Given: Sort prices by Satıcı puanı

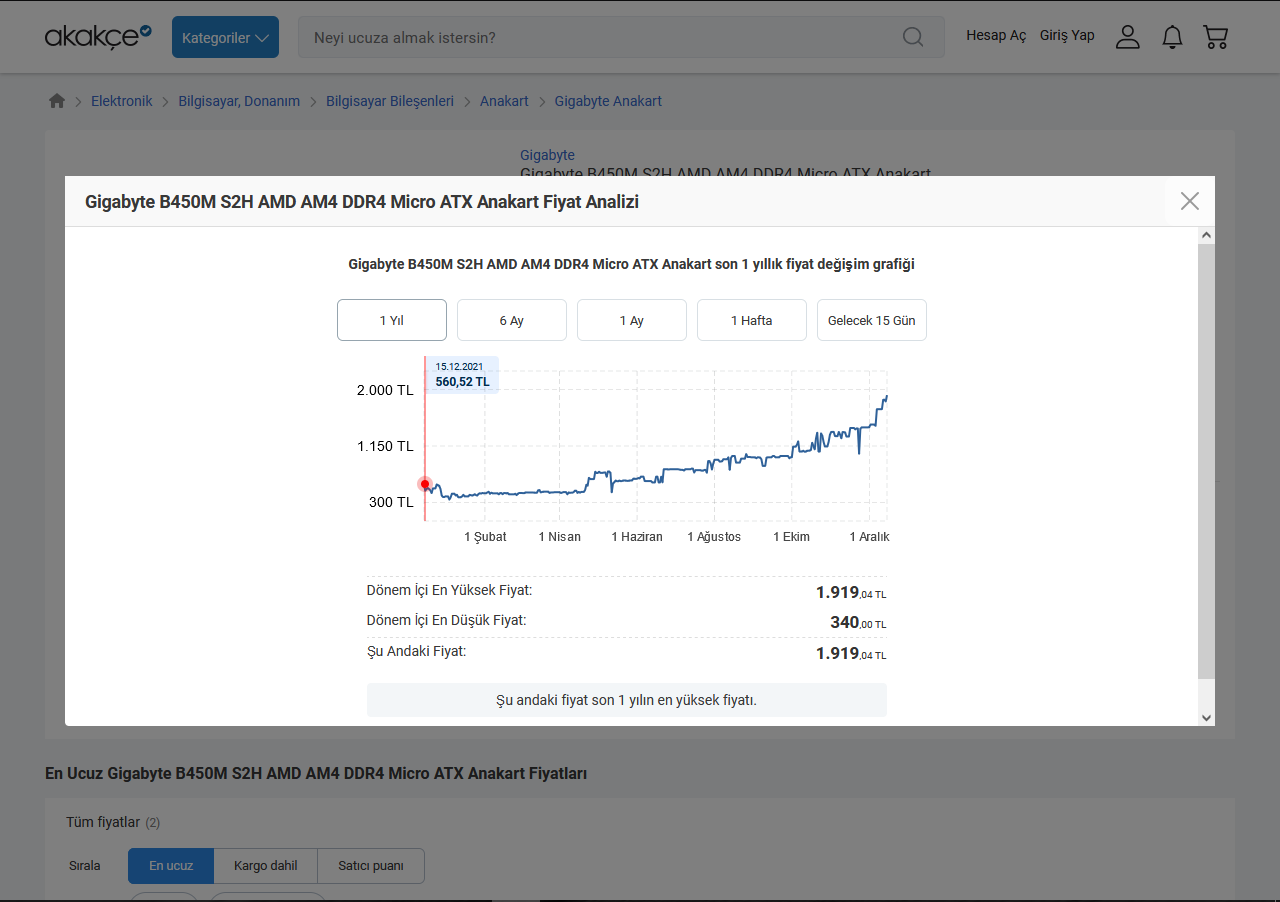Looking at the screenshot, I should click(x=371, y=866).
